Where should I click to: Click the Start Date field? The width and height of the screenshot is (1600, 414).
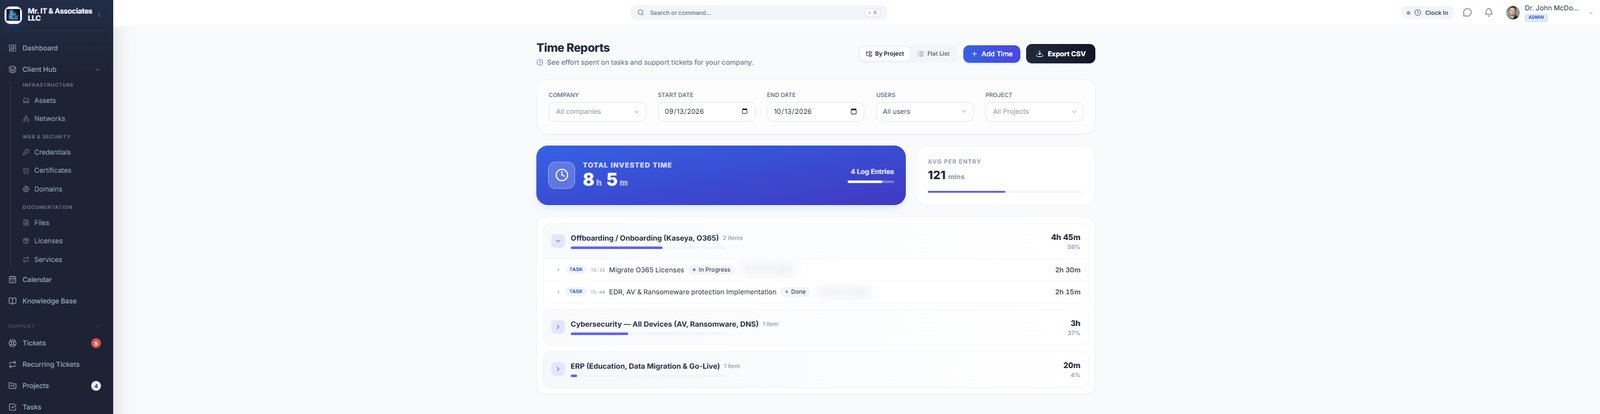coord(706,112)
